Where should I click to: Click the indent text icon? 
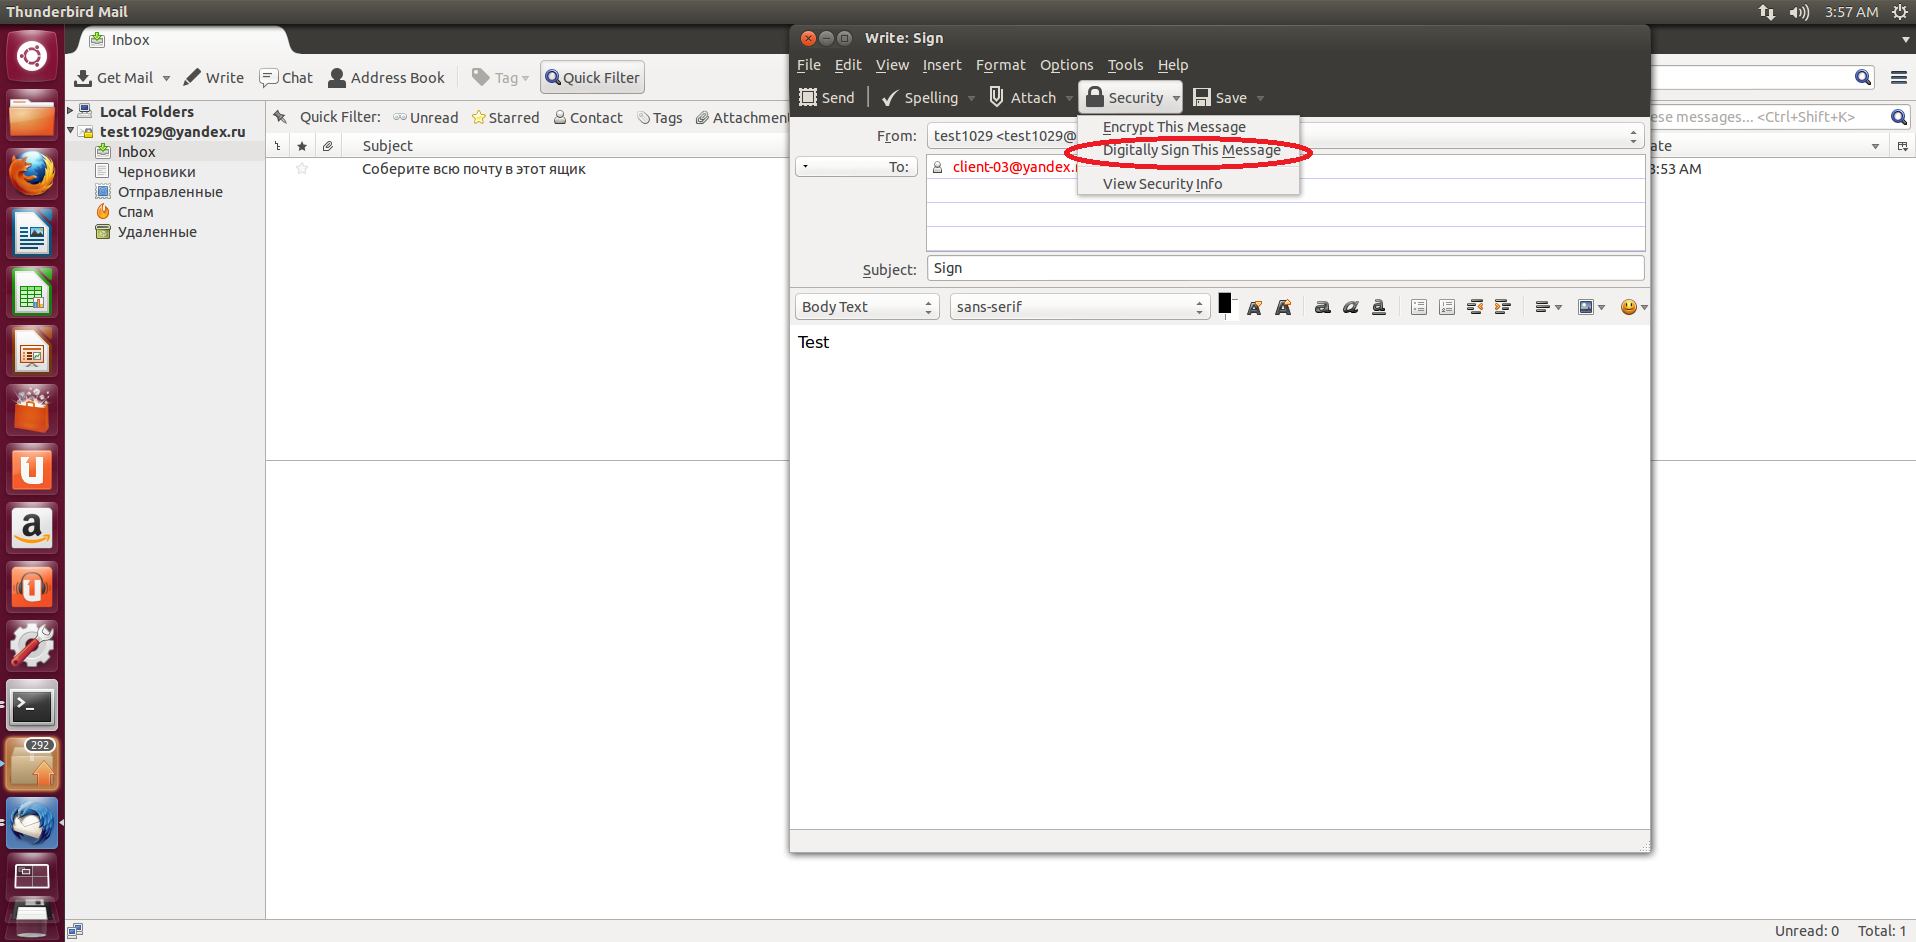pos(1502,307)
